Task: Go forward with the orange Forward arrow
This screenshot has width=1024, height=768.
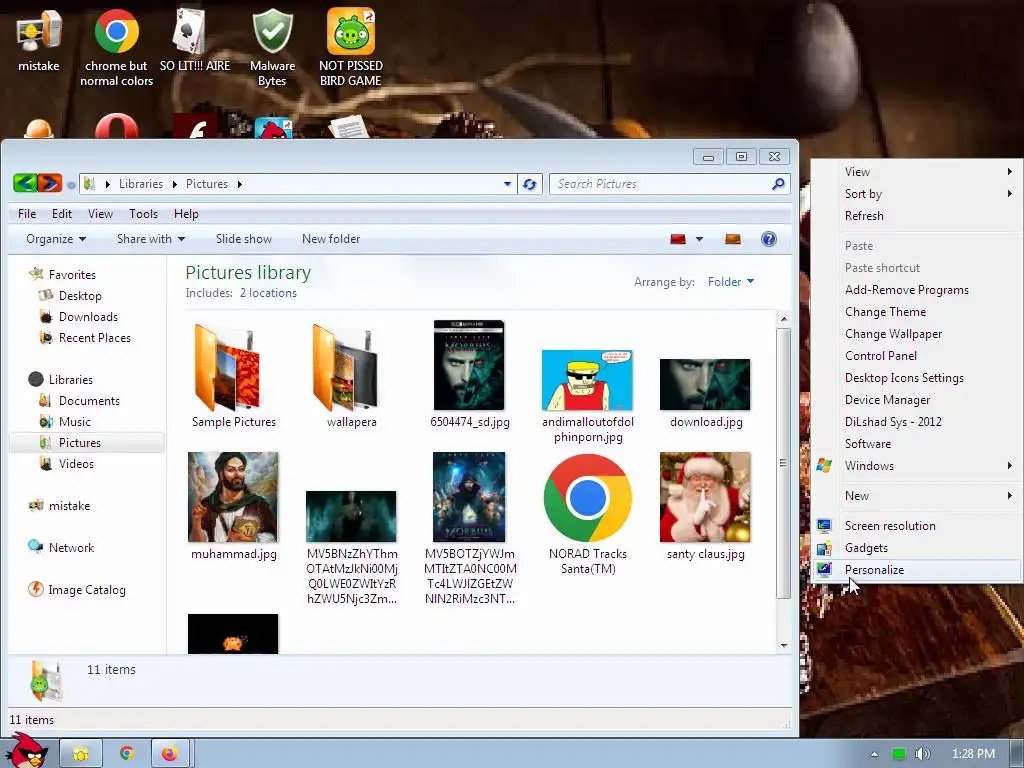Action: point(50,183)
